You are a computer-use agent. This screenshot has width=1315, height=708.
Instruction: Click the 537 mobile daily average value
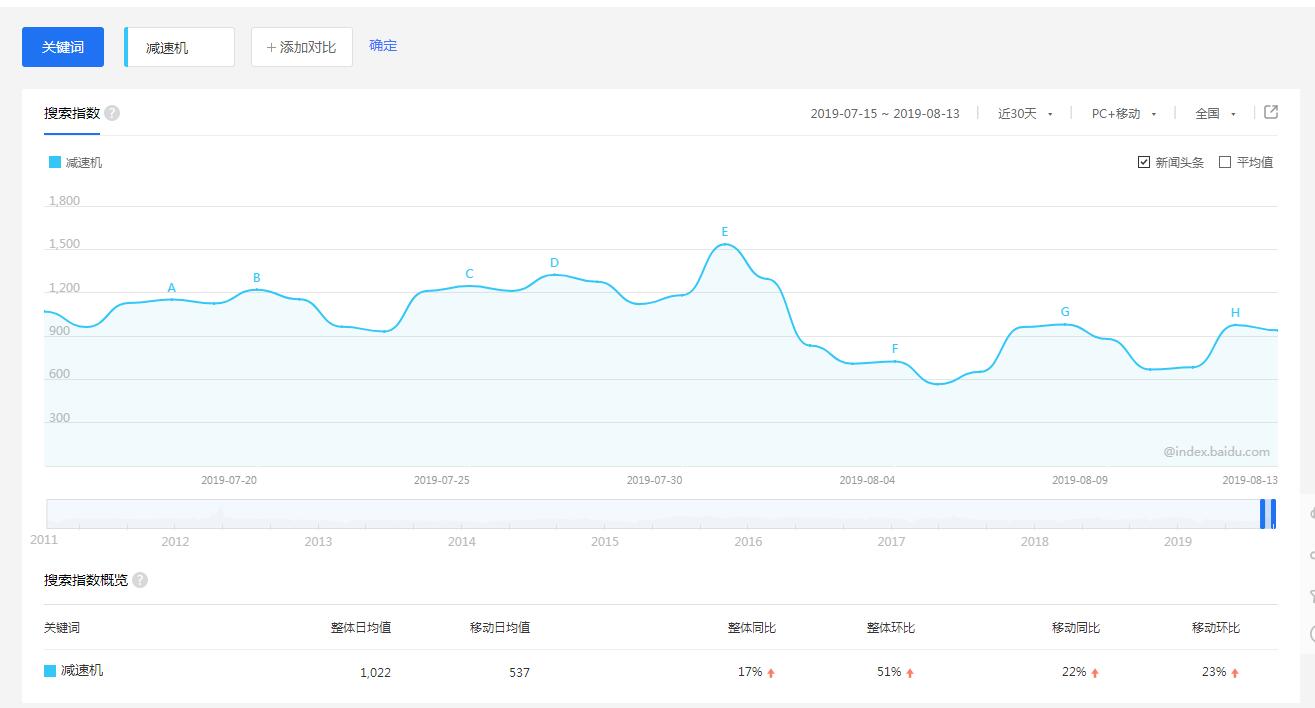(x=519, y=673)
